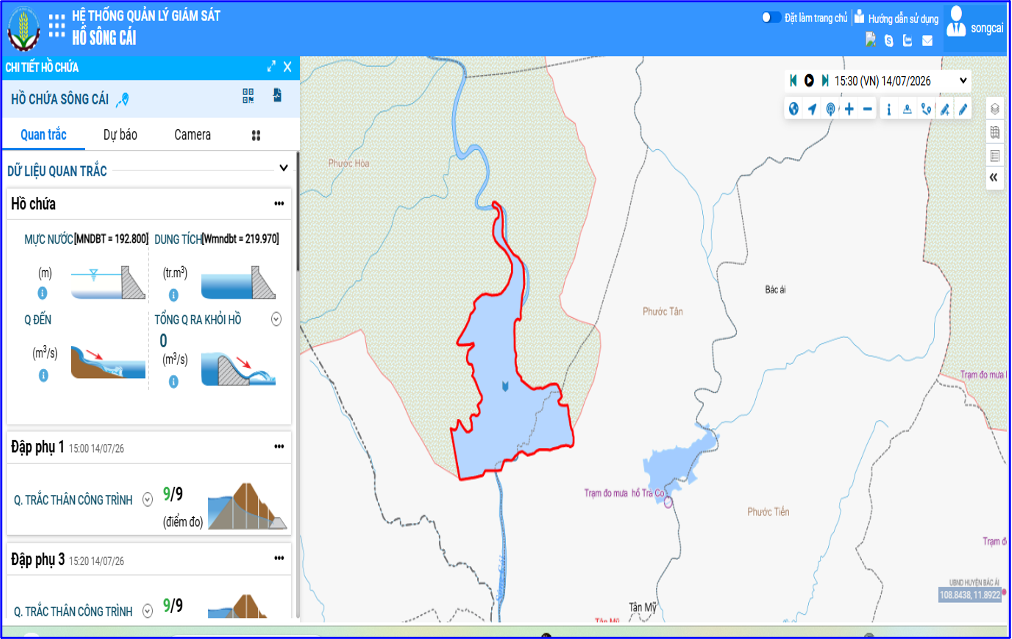Show info for 'Dung tích' volume
Image resolution: width=1012 pixels, height=639 pixels.
174,295
